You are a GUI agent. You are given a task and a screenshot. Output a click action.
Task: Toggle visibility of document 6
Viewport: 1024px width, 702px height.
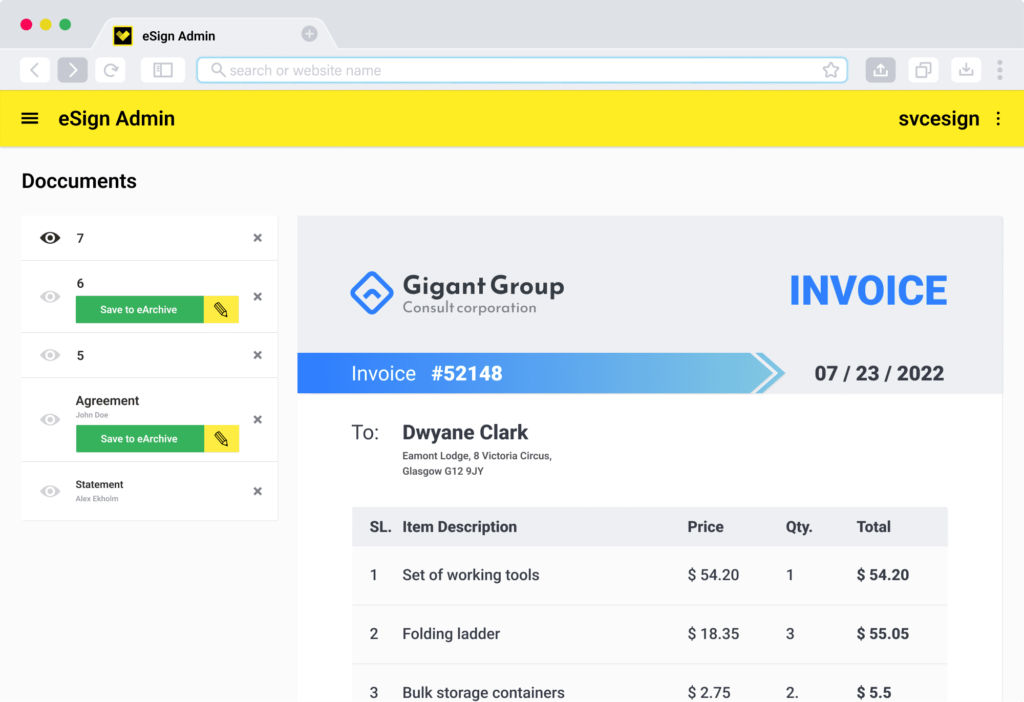pos(50,296)
